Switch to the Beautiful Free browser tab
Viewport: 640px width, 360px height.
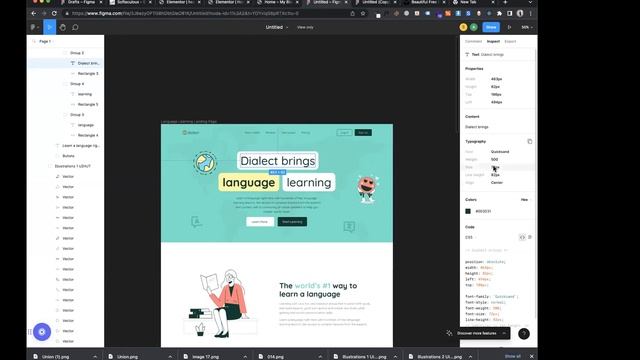[x=424, y=2]
